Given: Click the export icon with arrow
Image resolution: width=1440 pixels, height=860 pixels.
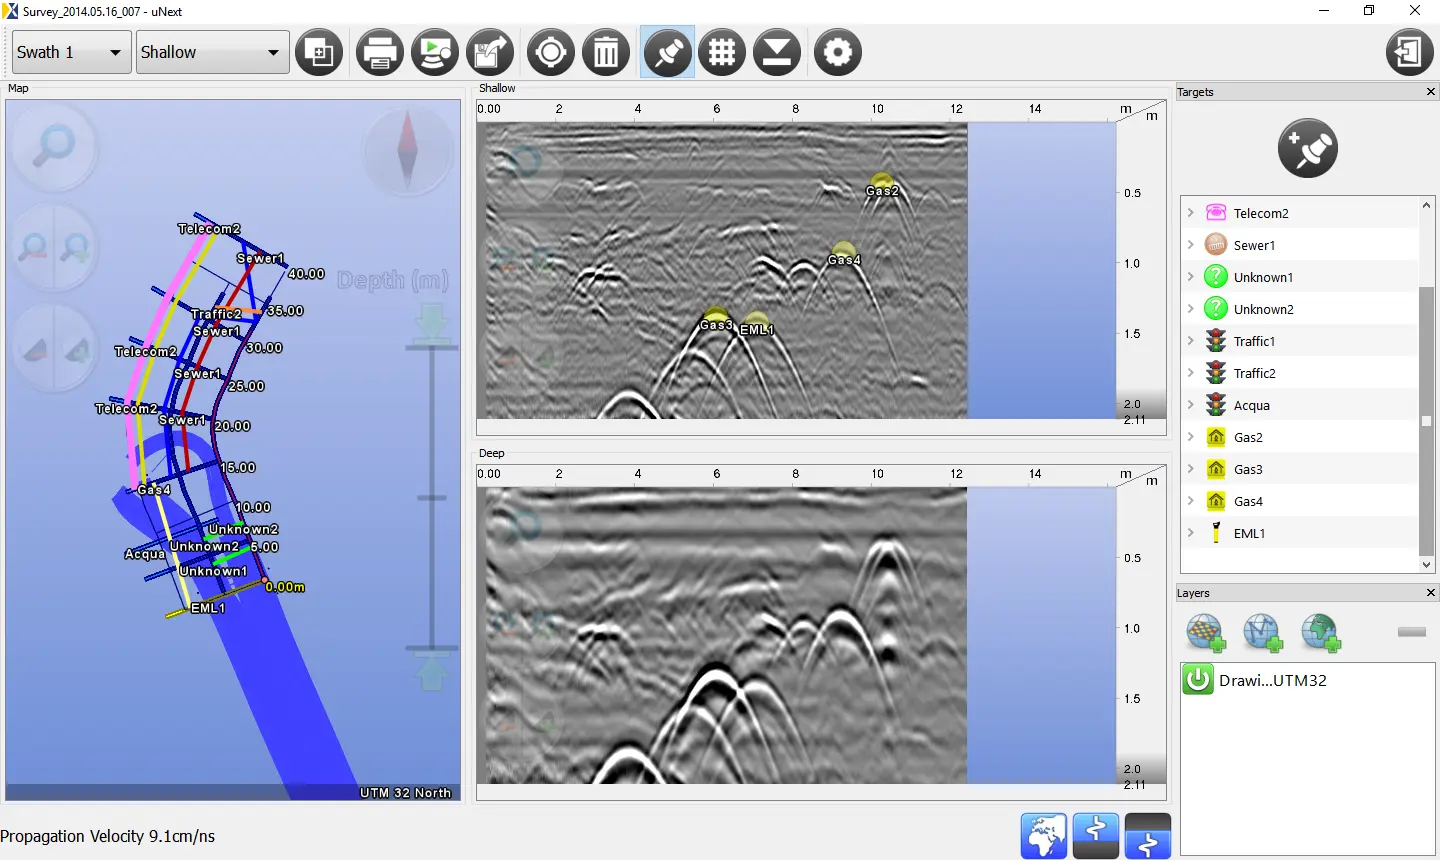Looking at the screenshot, I should click(x=490, y=52).
